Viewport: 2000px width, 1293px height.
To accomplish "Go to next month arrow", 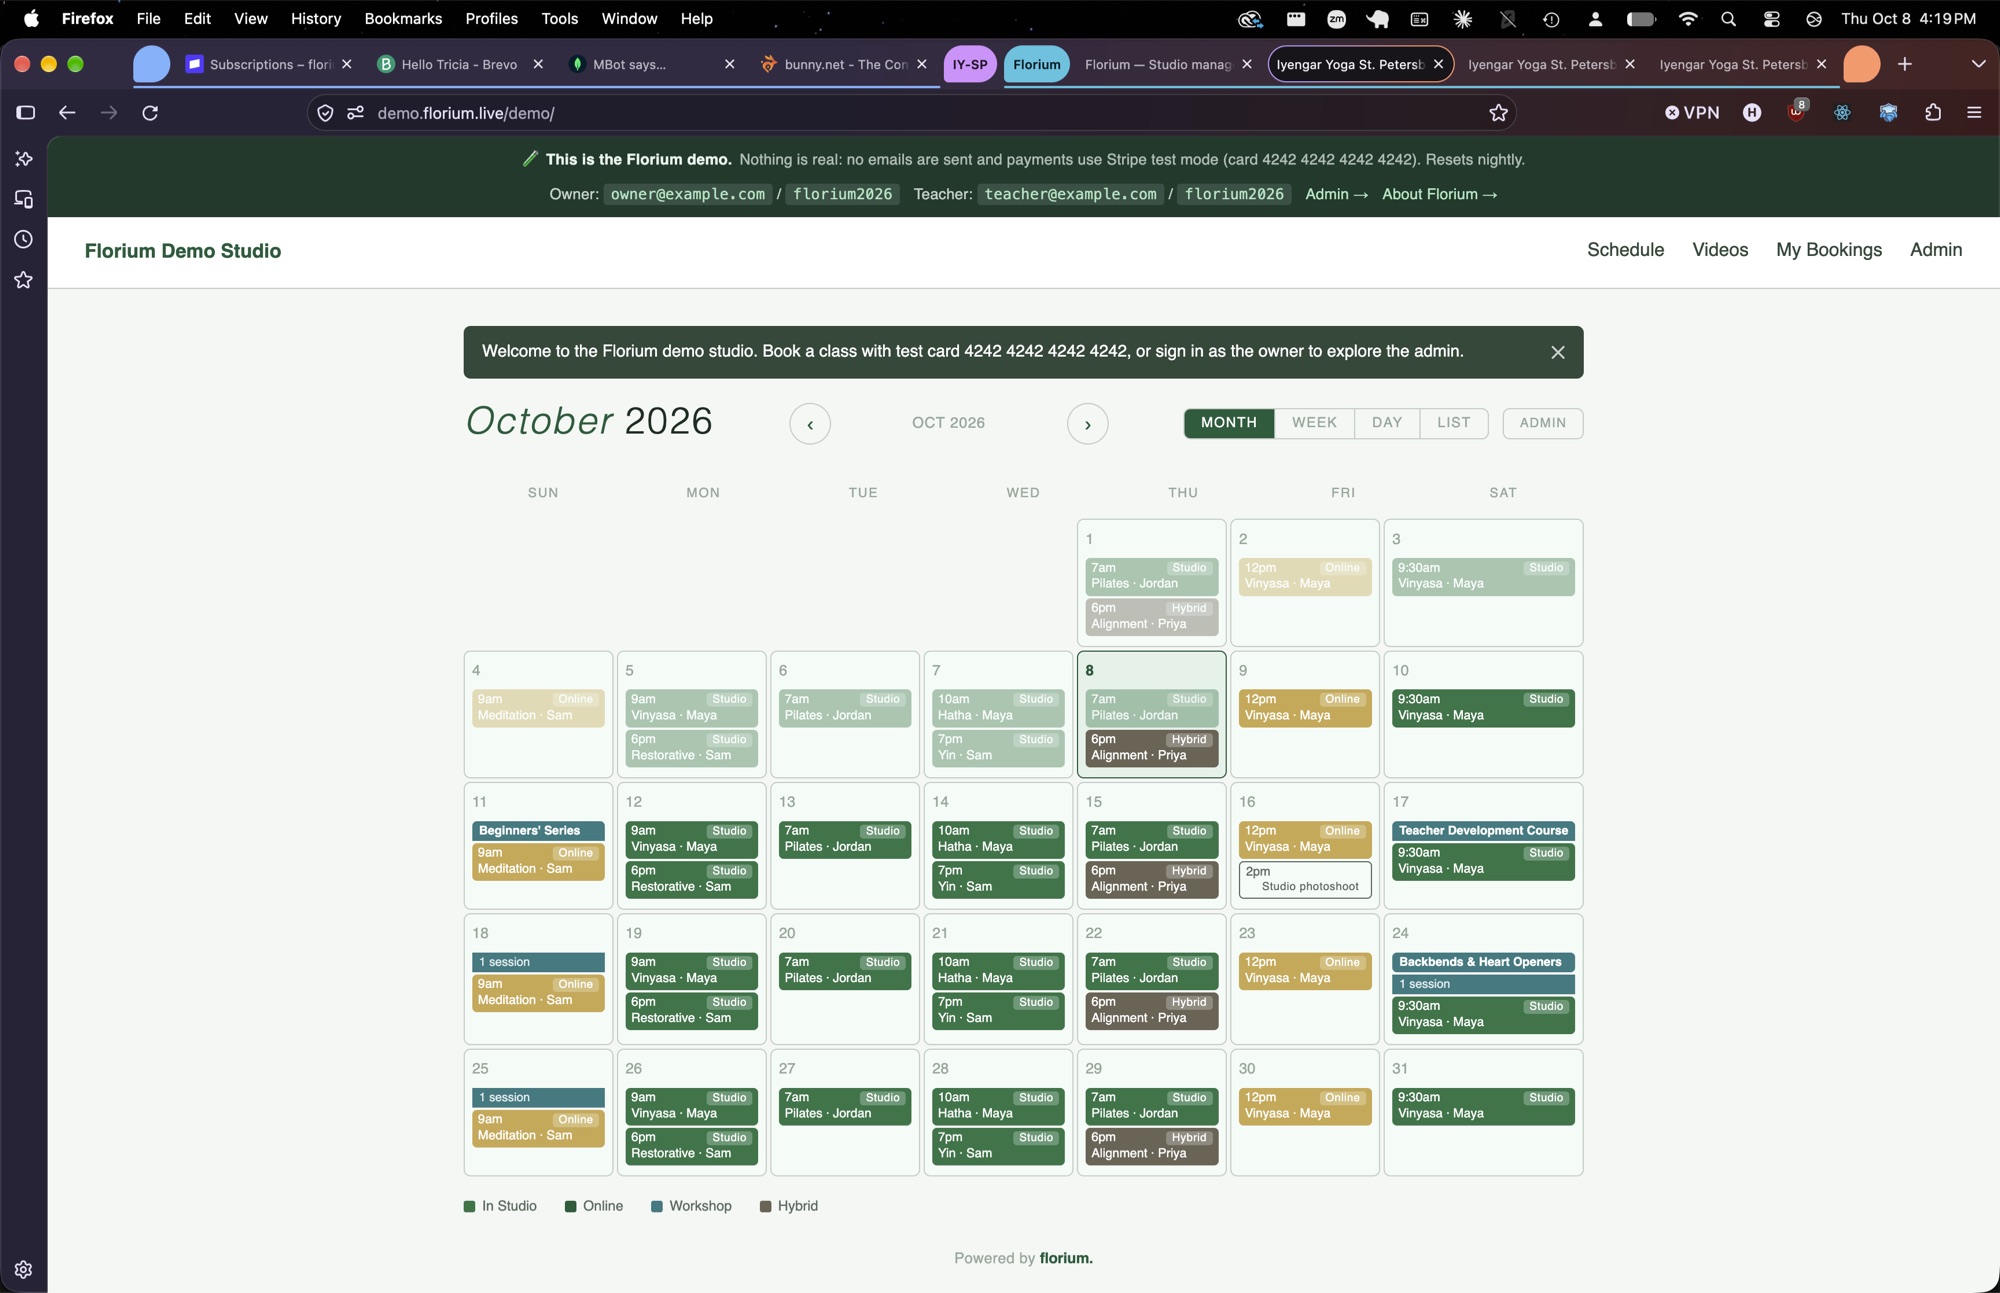I will pyautogui.click(x=1088, y=424).
